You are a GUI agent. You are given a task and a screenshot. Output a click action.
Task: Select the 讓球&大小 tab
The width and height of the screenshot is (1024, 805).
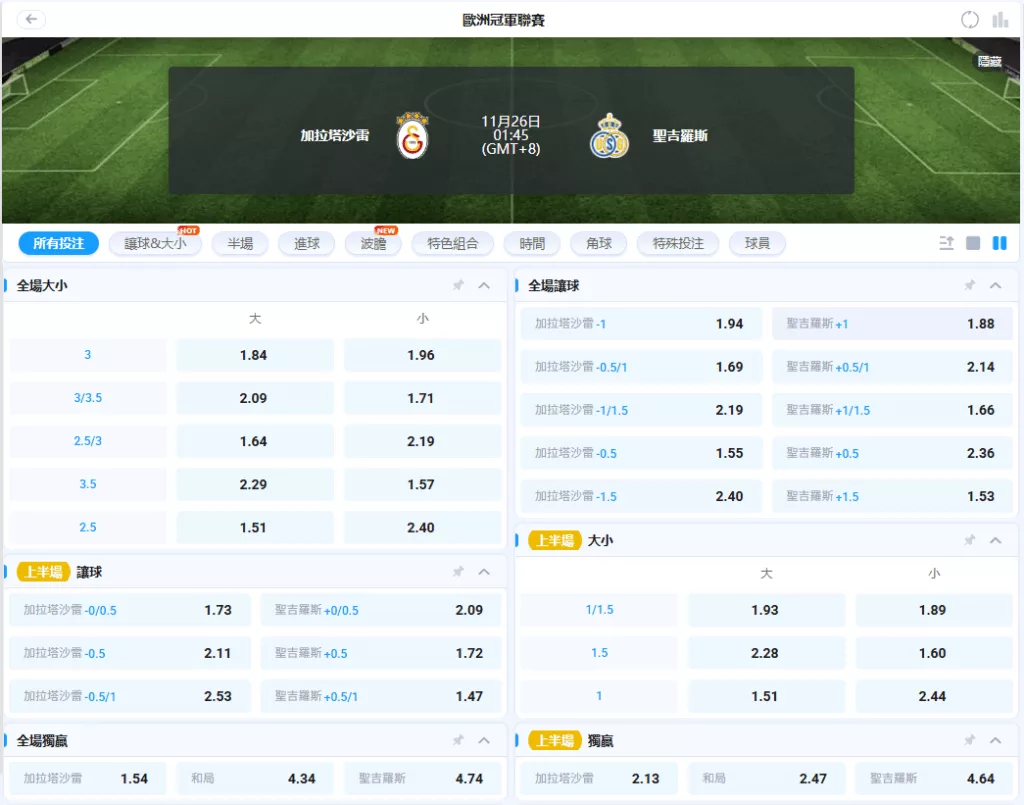click(155, 243)
